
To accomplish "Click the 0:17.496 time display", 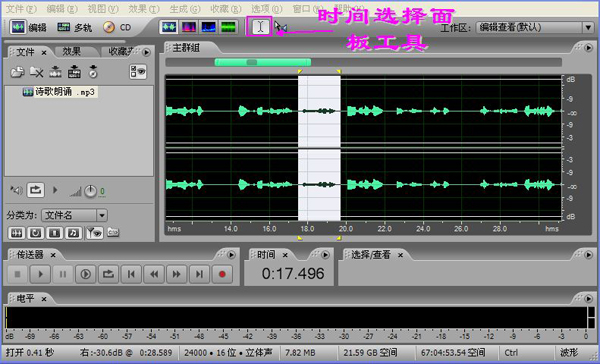I will [293, 274].
